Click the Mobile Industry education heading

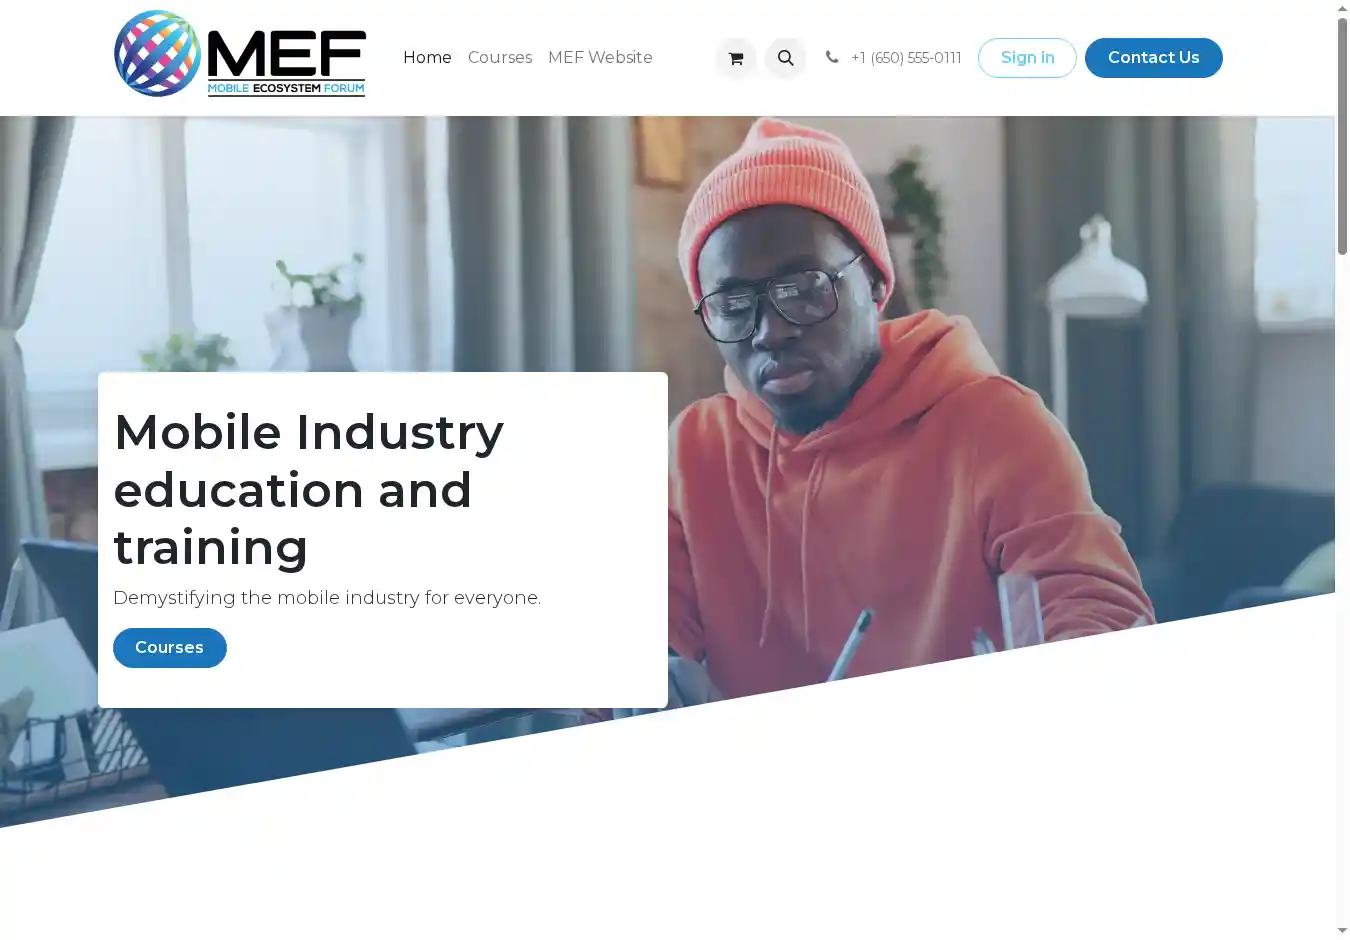tap(309, 490)
